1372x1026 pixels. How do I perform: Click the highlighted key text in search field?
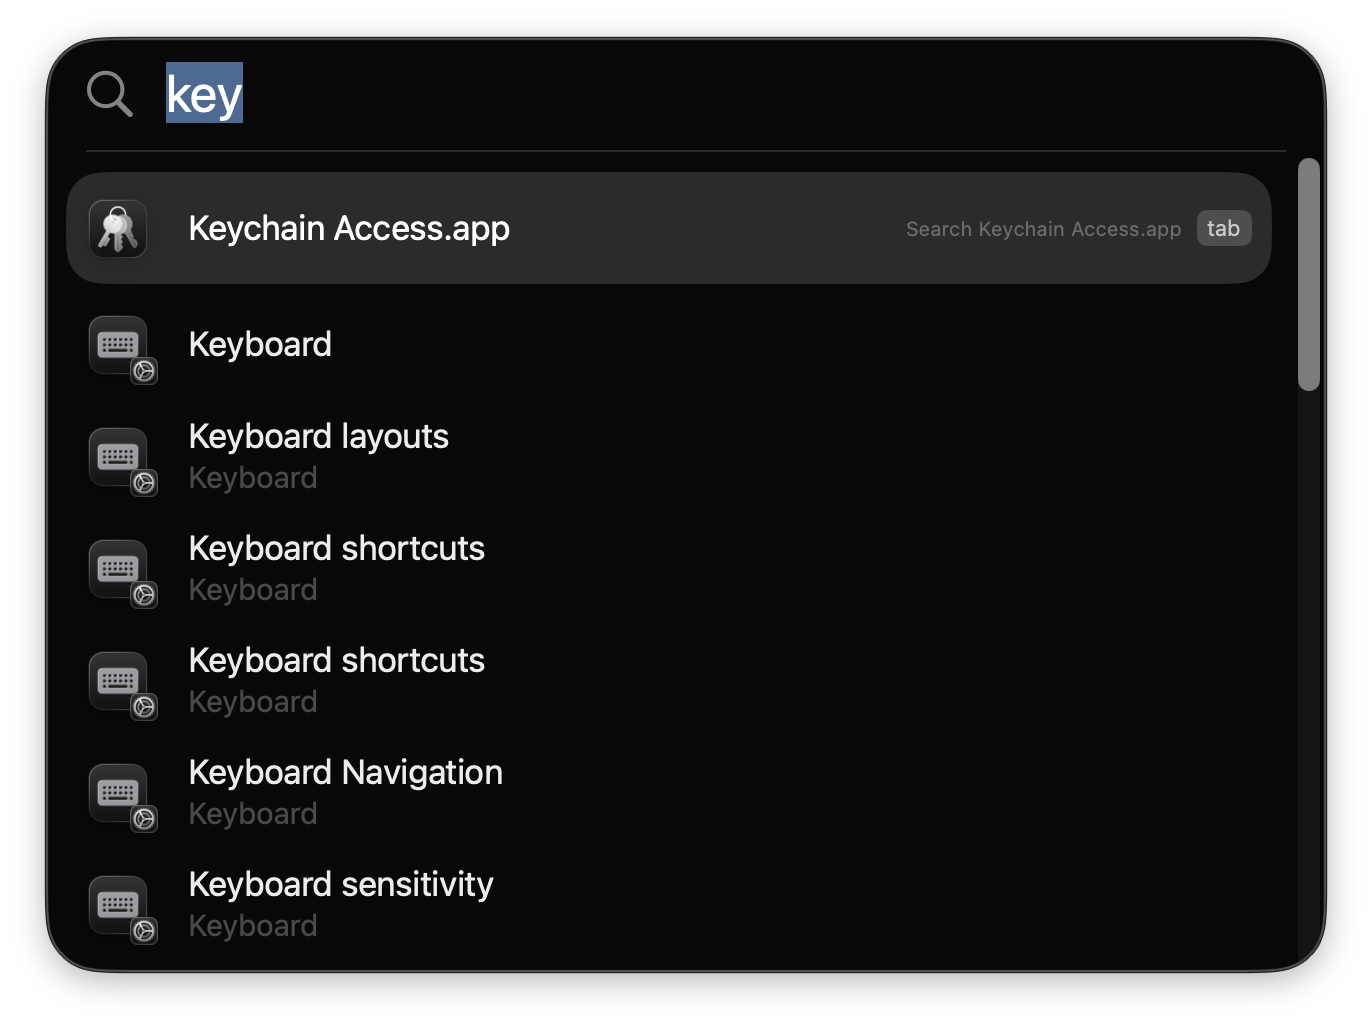tap(203, 93)
